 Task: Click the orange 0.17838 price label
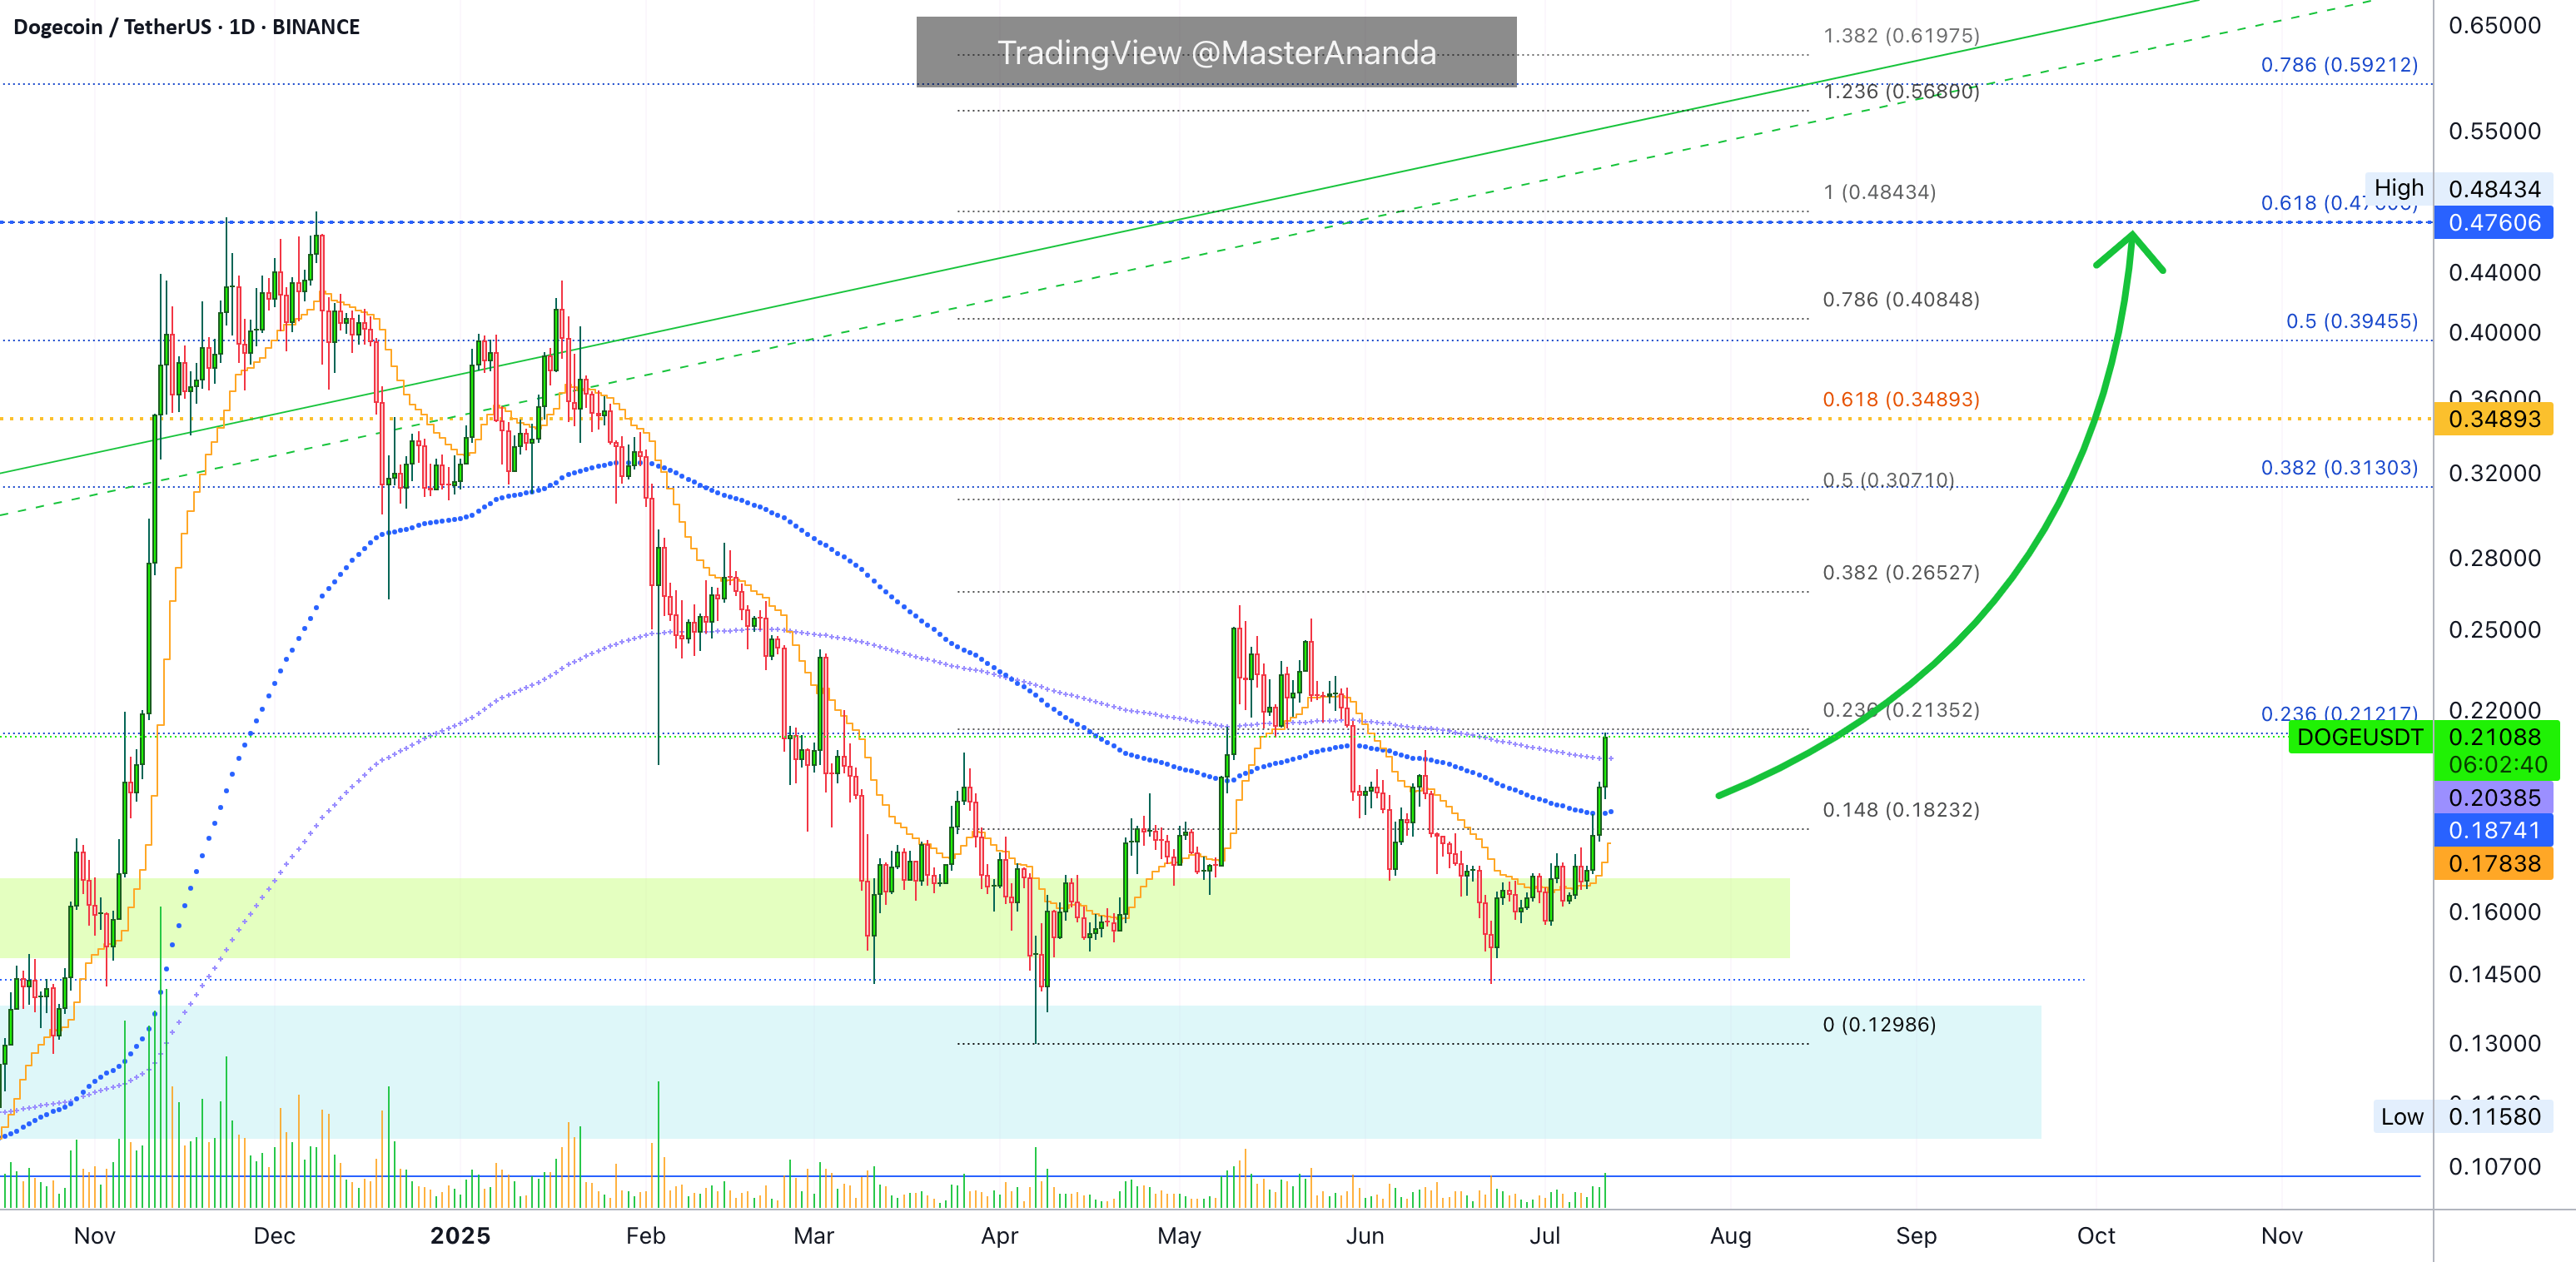2494,864
